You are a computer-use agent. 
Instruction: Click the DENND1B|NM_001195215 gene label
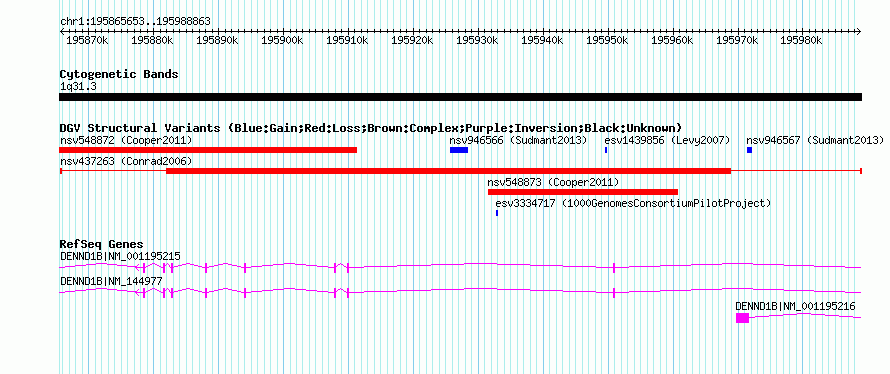tap(120, 257)
